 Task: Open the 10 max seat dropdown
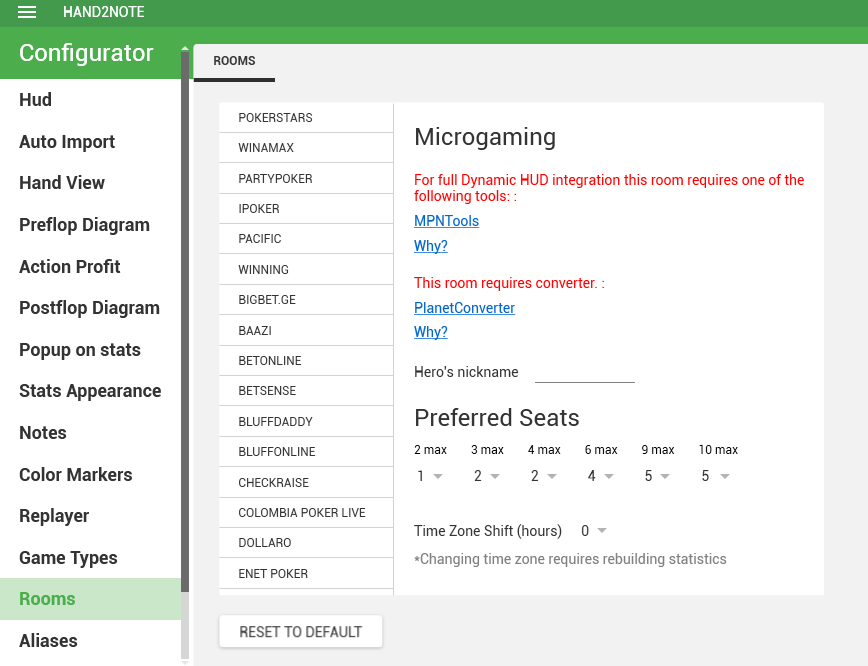[x=716, y=476]
